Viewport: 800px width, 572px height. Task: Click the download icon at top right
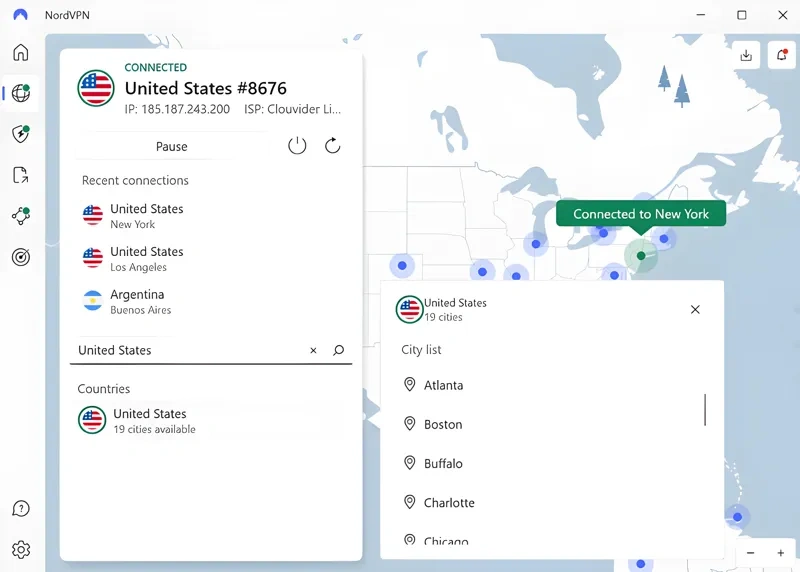tap(746, 56)
